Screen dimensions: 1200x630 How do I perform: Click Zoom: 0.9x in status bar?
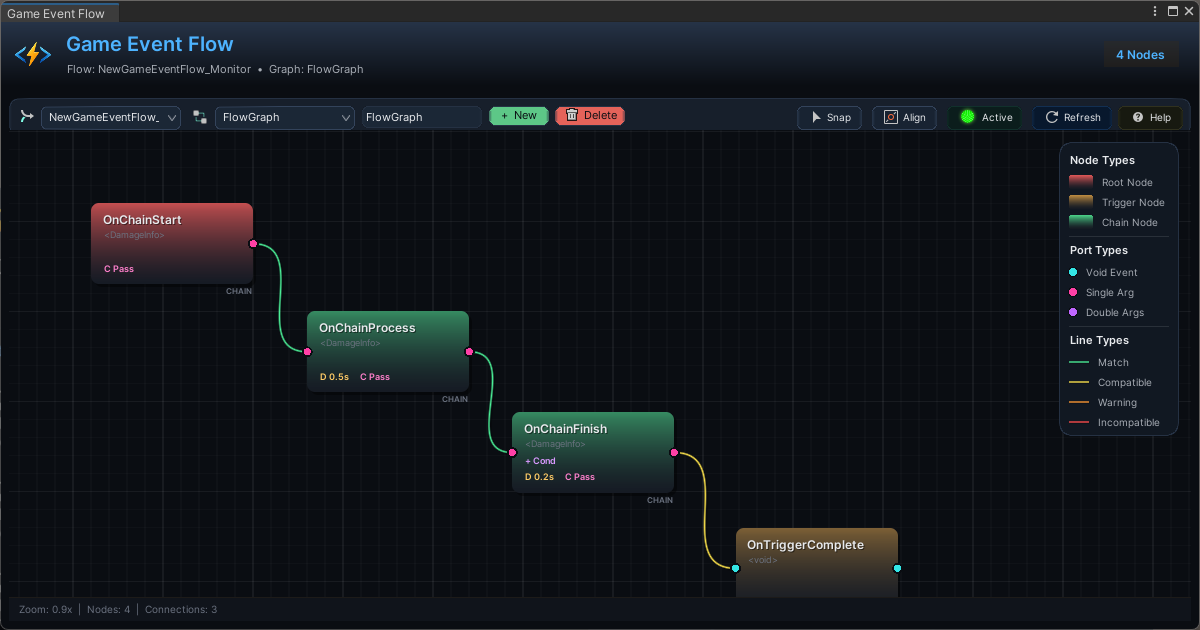tap(46, 609)
